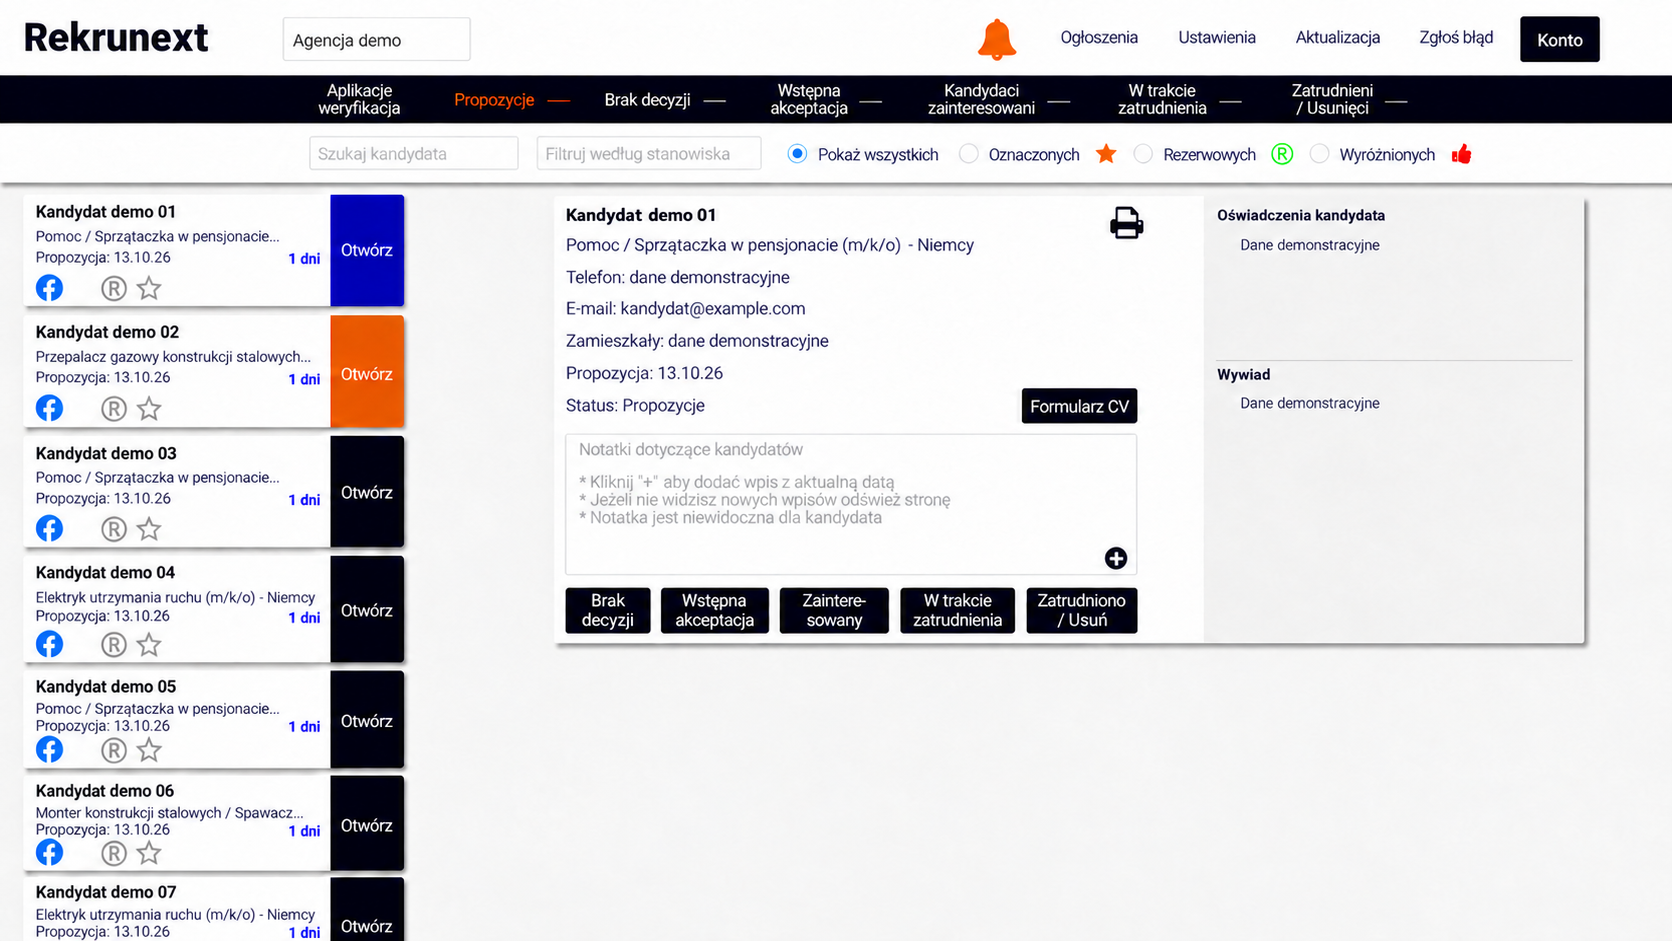Click the Rekrunext logo

116,38
